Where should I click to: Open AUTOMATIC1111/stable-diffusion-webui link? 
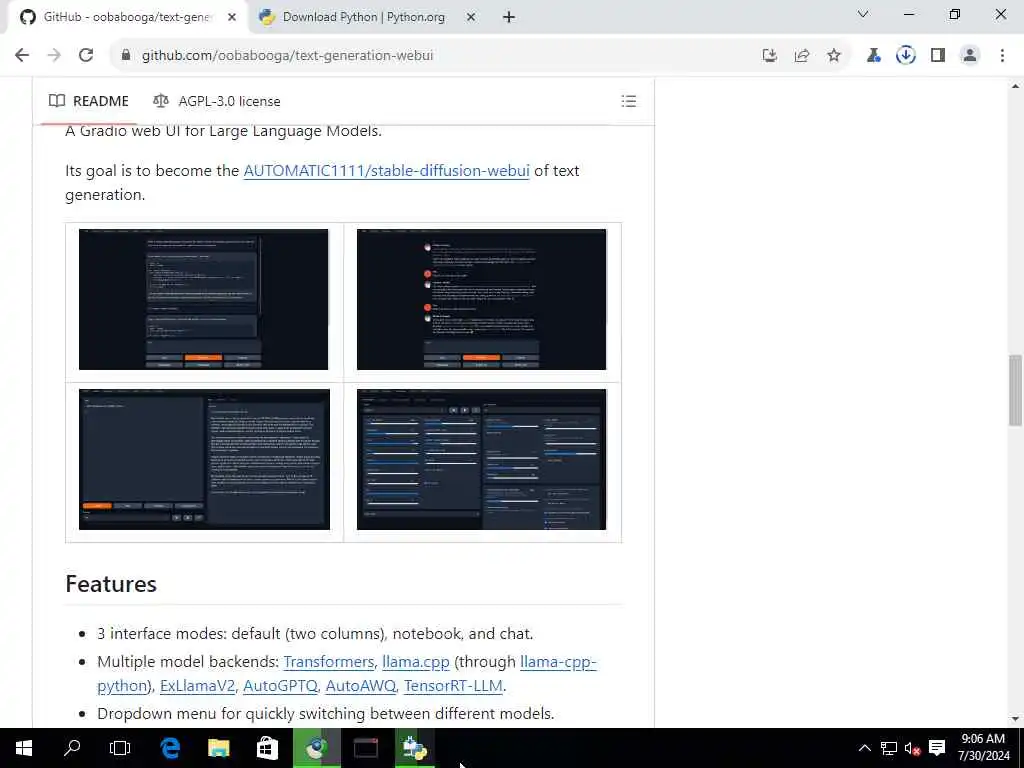tap(386, 170)
